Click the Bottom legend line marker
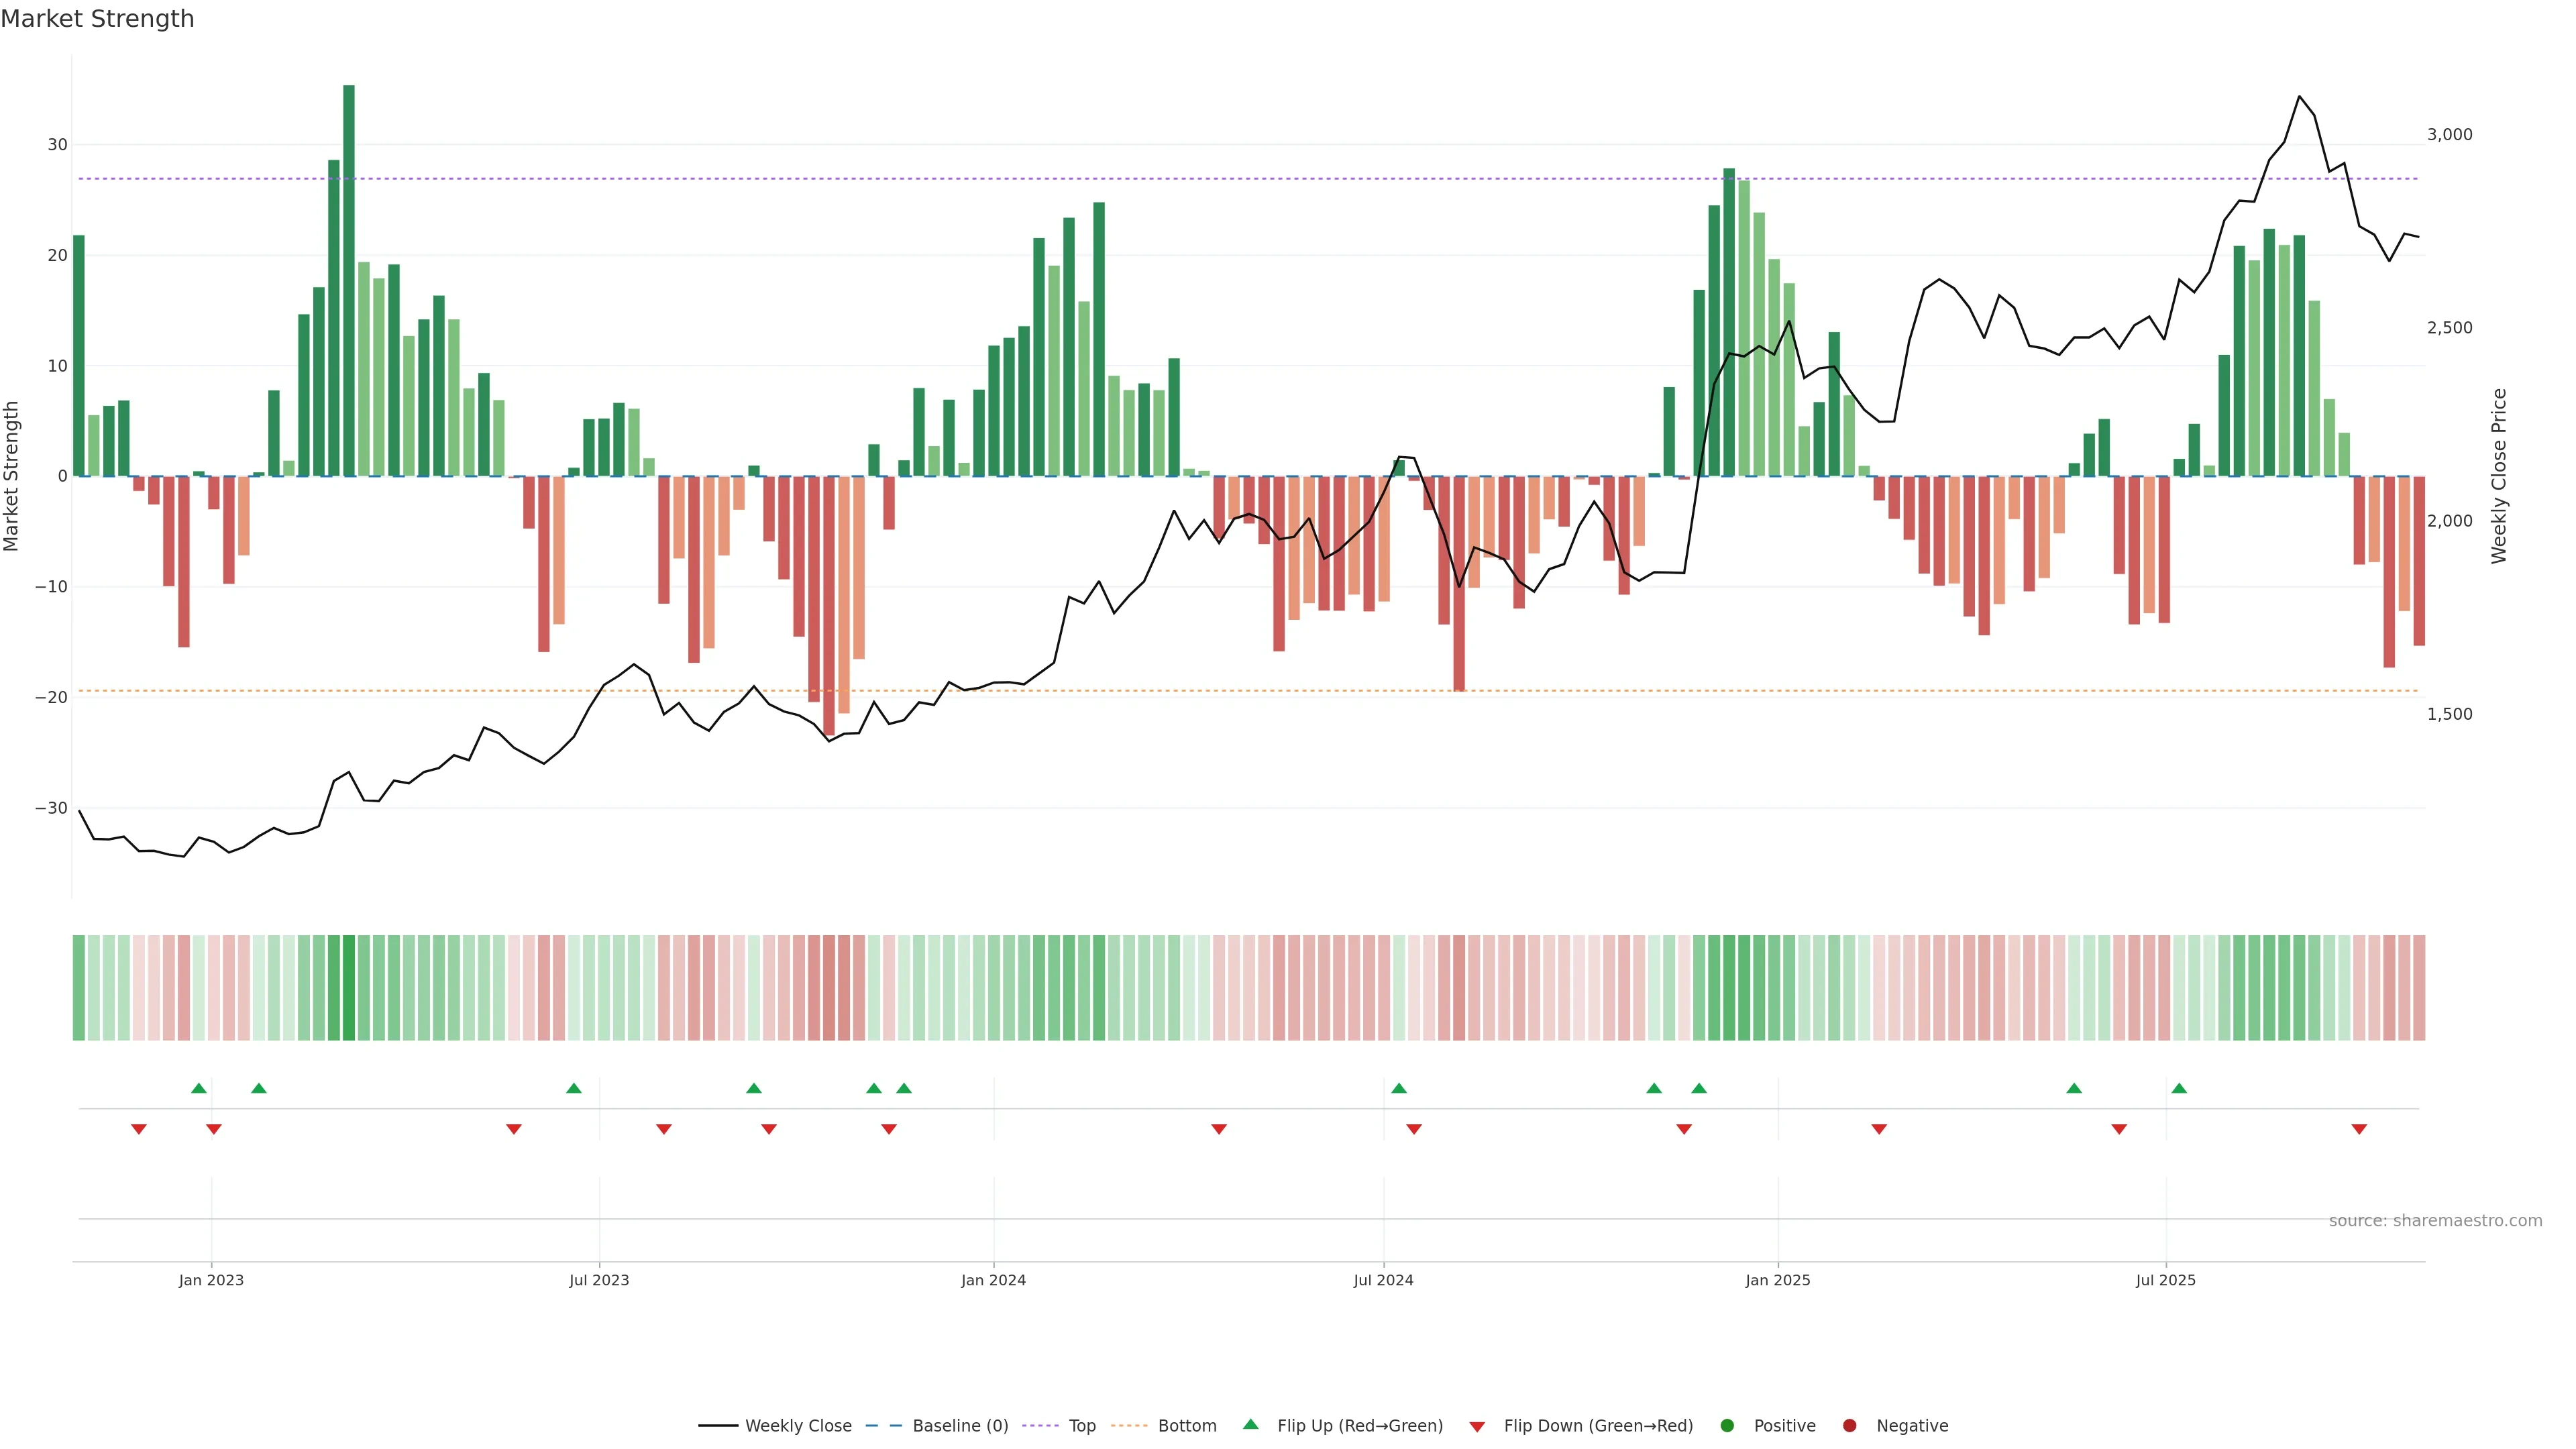 pos(1129,1426)
